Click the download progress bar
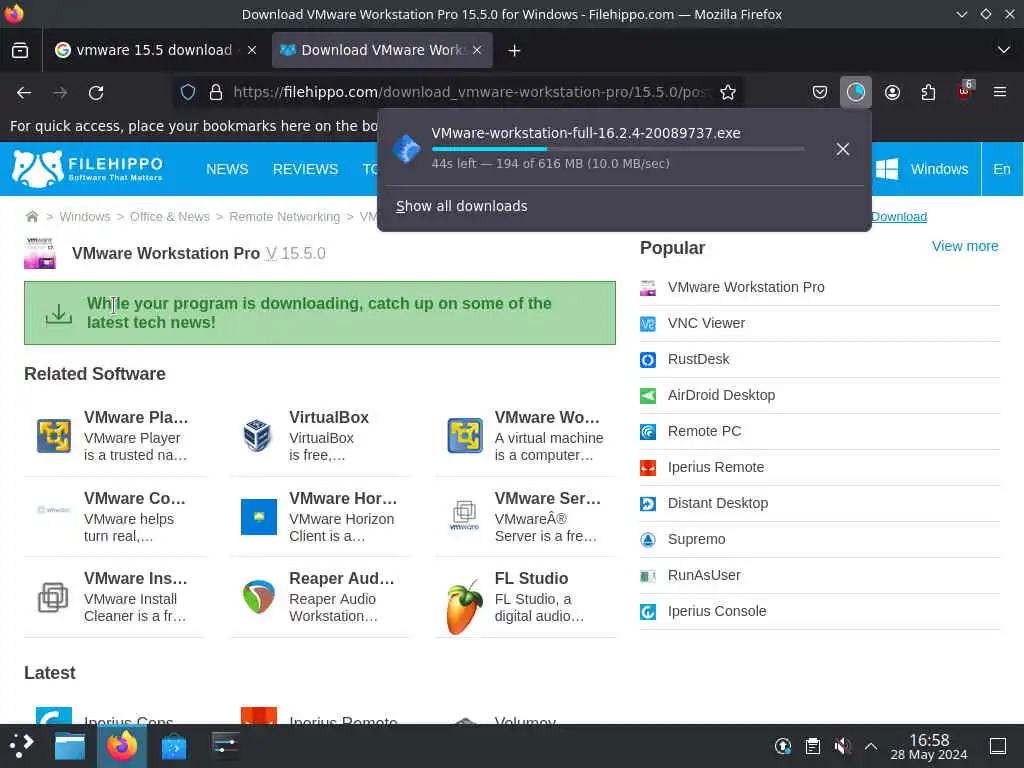 point(618,149)
